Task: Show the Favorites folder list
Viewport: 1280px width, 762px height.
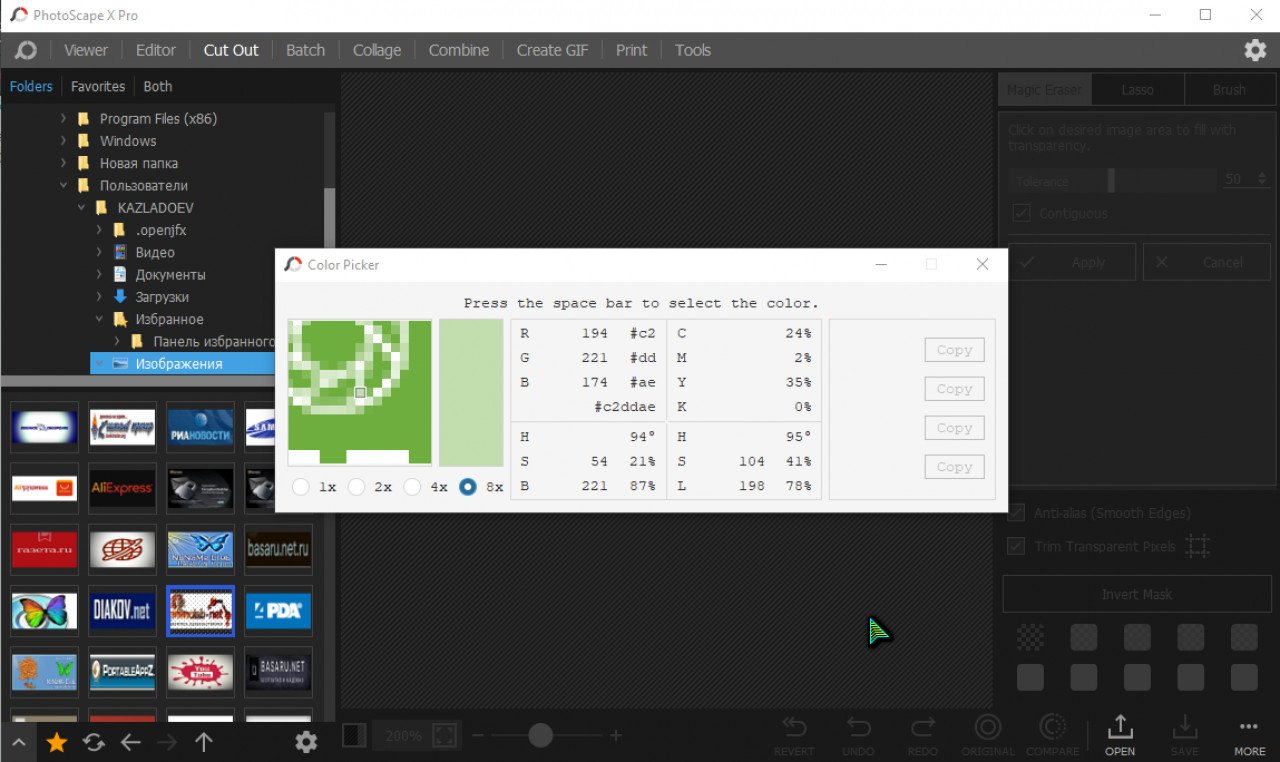Action: 98,87
